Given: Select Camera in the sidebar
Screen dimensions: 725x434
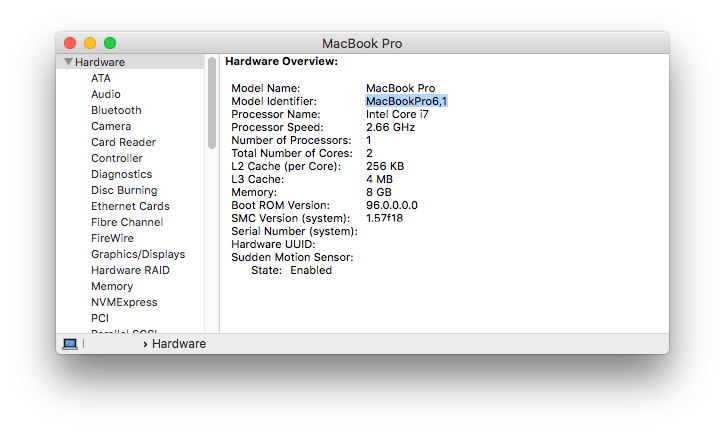Looking at the screenshot, I should [x=111, y=126].
